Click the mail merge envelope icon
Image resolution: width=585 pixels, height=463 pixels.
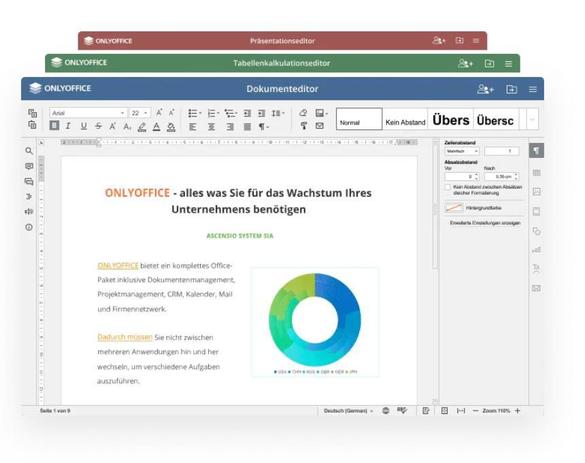tap(319, 126)
